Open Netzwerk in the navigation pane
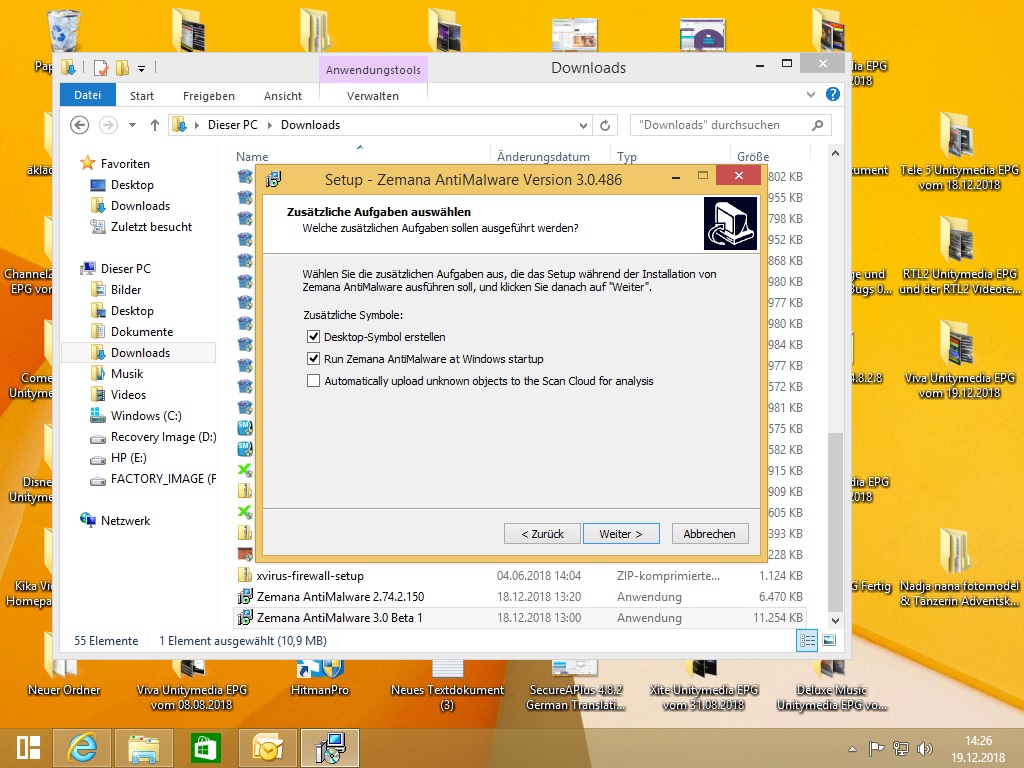The height and width of the screenshot is (768, 1024). (125, 520)
